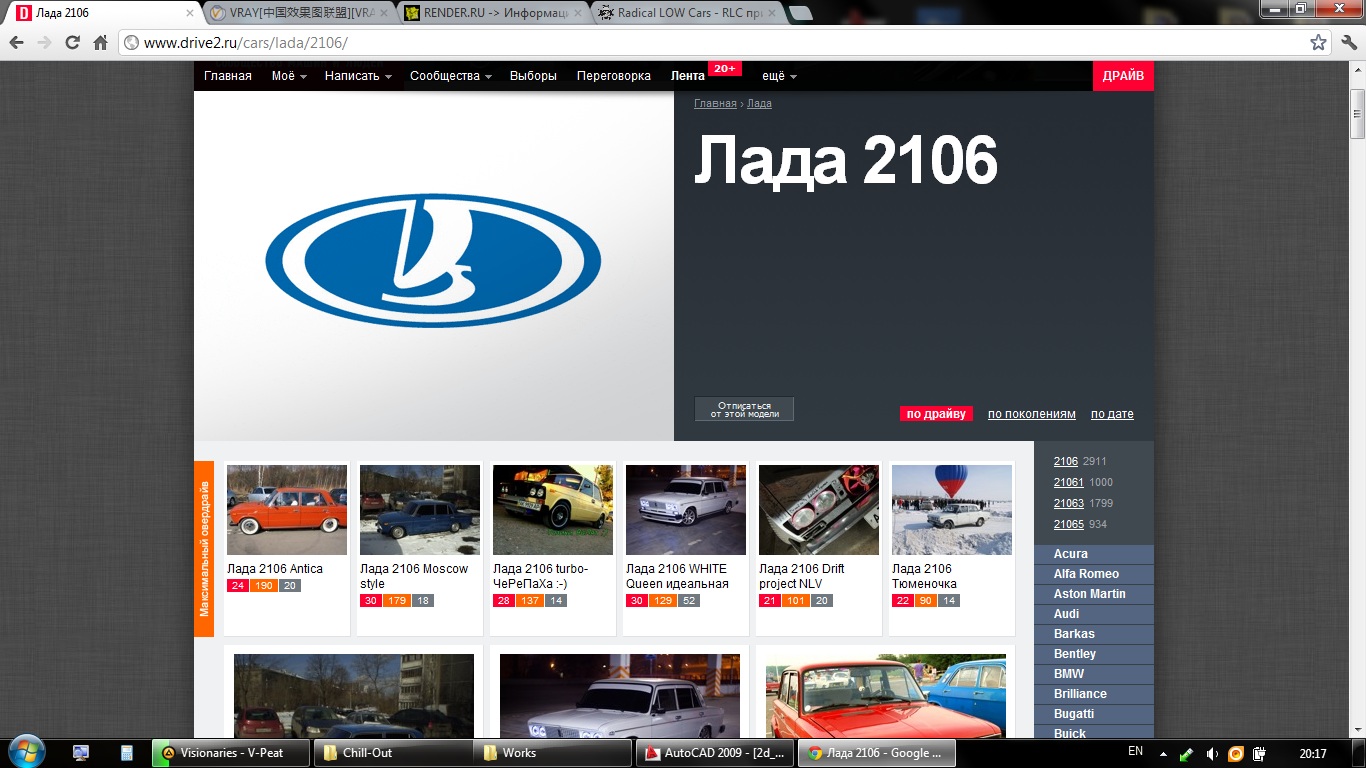
Task: Click the browser forward arrow
Action: click(x=44, y=43)
